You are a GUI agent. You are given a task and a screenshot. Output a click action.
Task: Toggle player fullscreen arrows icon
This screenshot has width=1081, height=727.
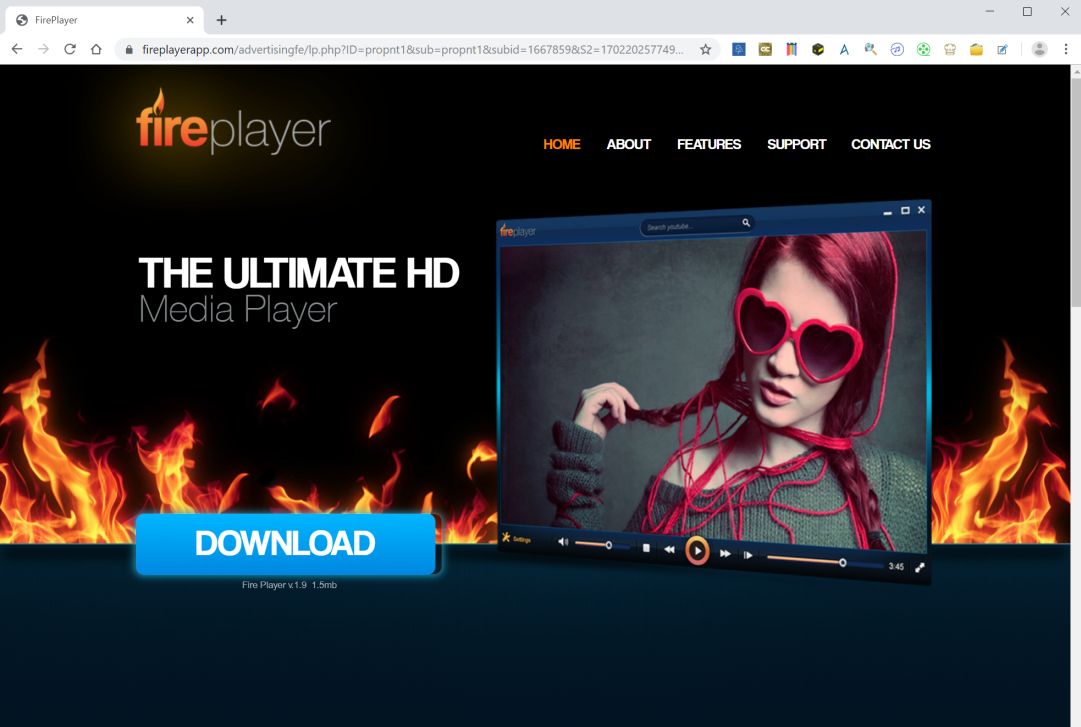(x=920, y=568)
